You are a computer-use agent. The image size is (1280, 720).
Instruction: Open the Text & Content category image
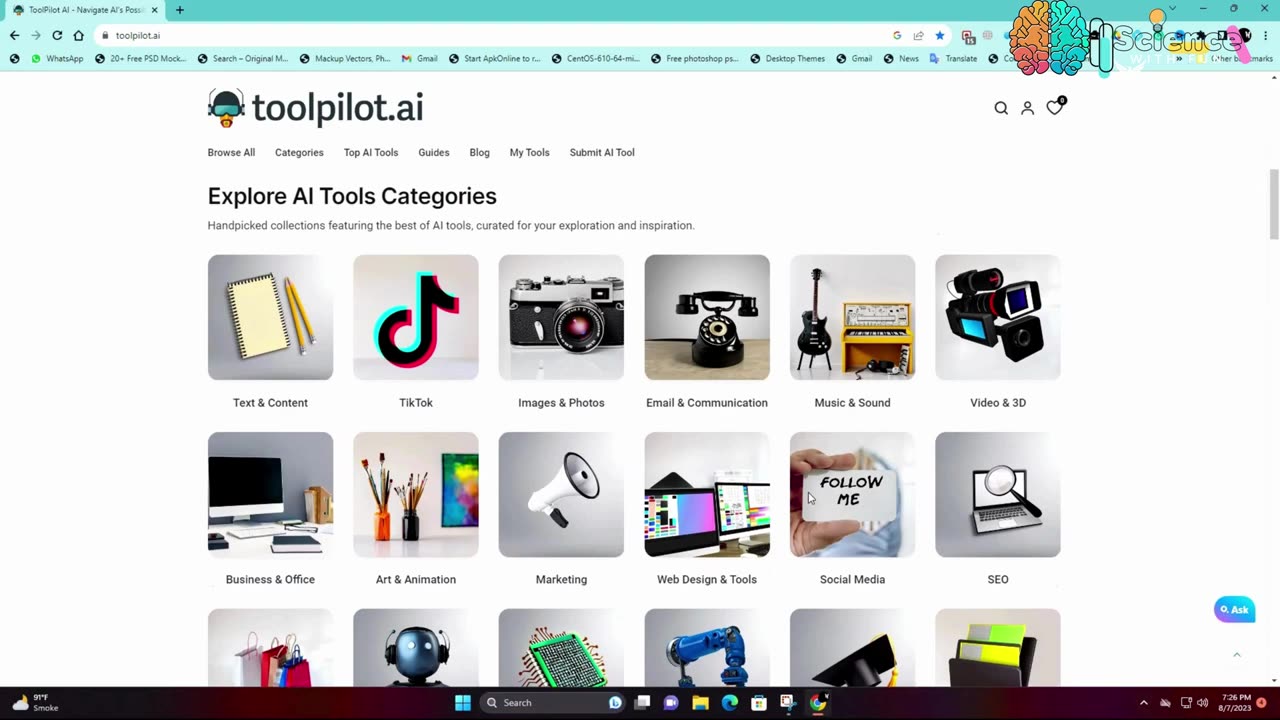270,317
